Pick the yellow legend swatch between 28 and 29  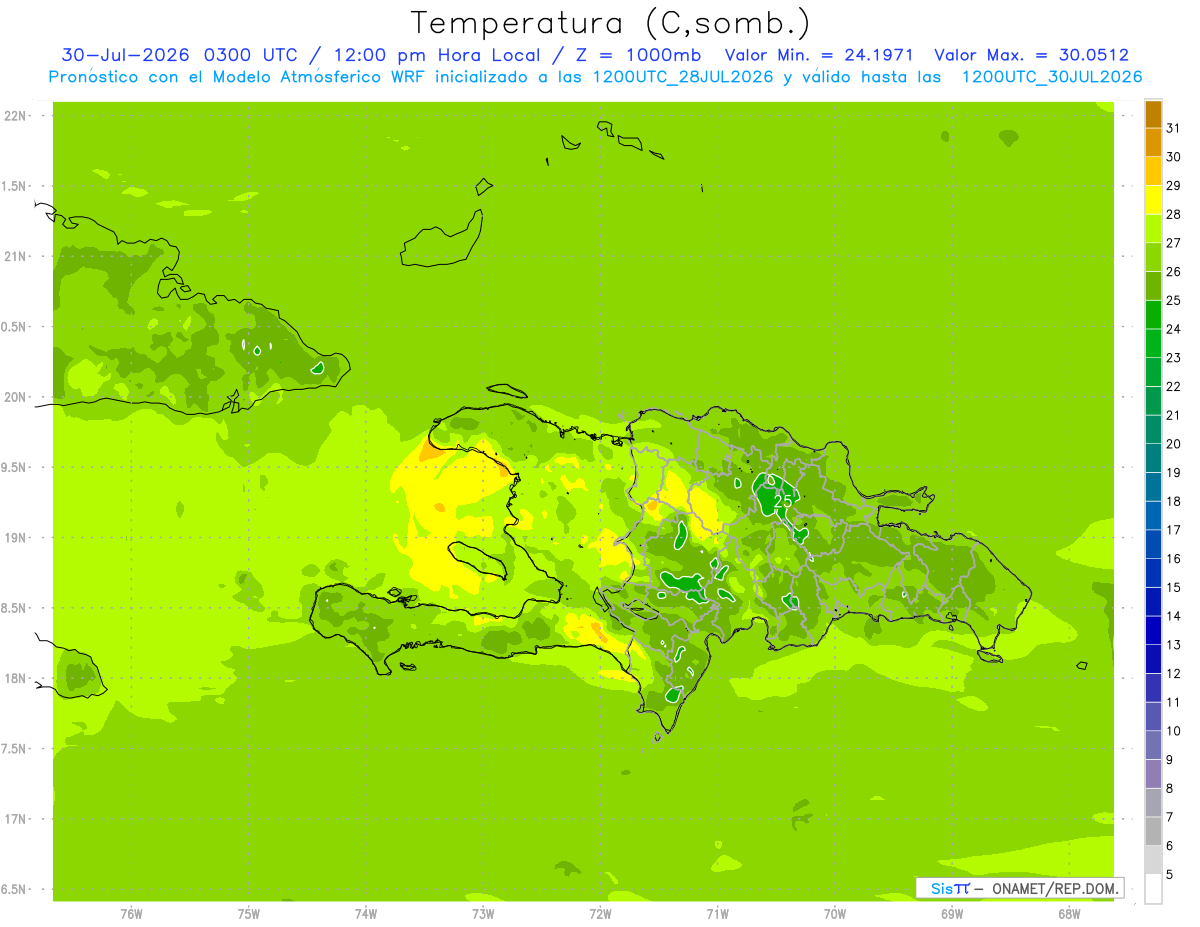click(1153, 200)
